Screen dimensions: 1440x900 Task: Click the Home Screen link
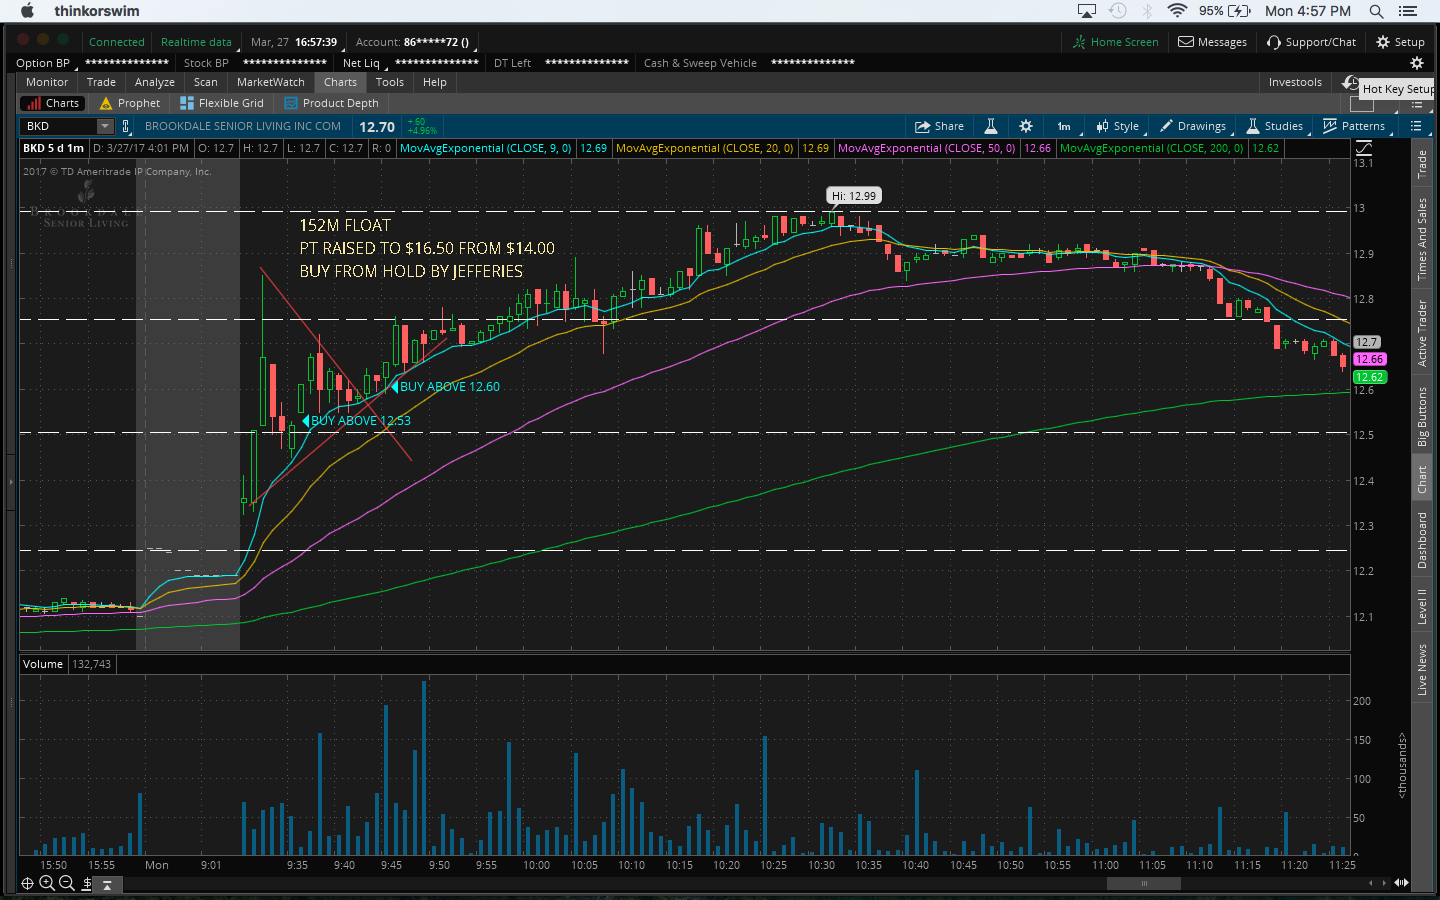pos(1115,42)
